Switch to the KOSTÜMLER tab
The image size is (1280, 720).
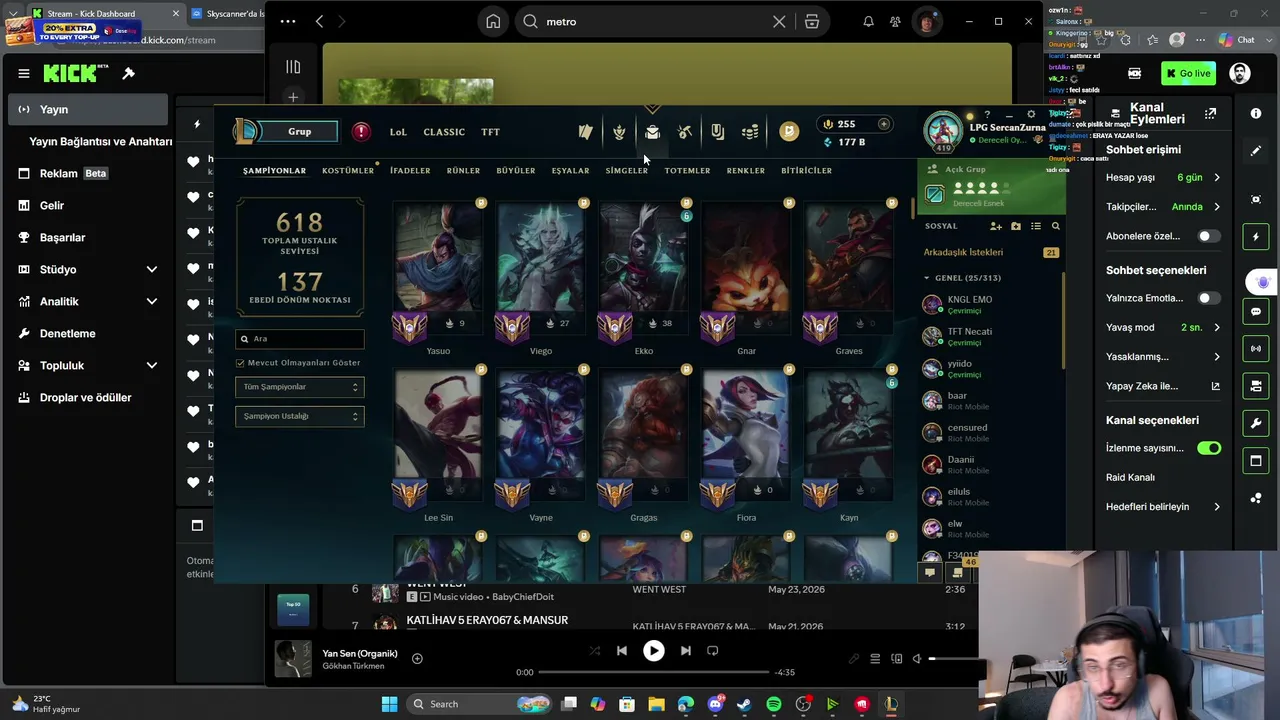(348, 170)
